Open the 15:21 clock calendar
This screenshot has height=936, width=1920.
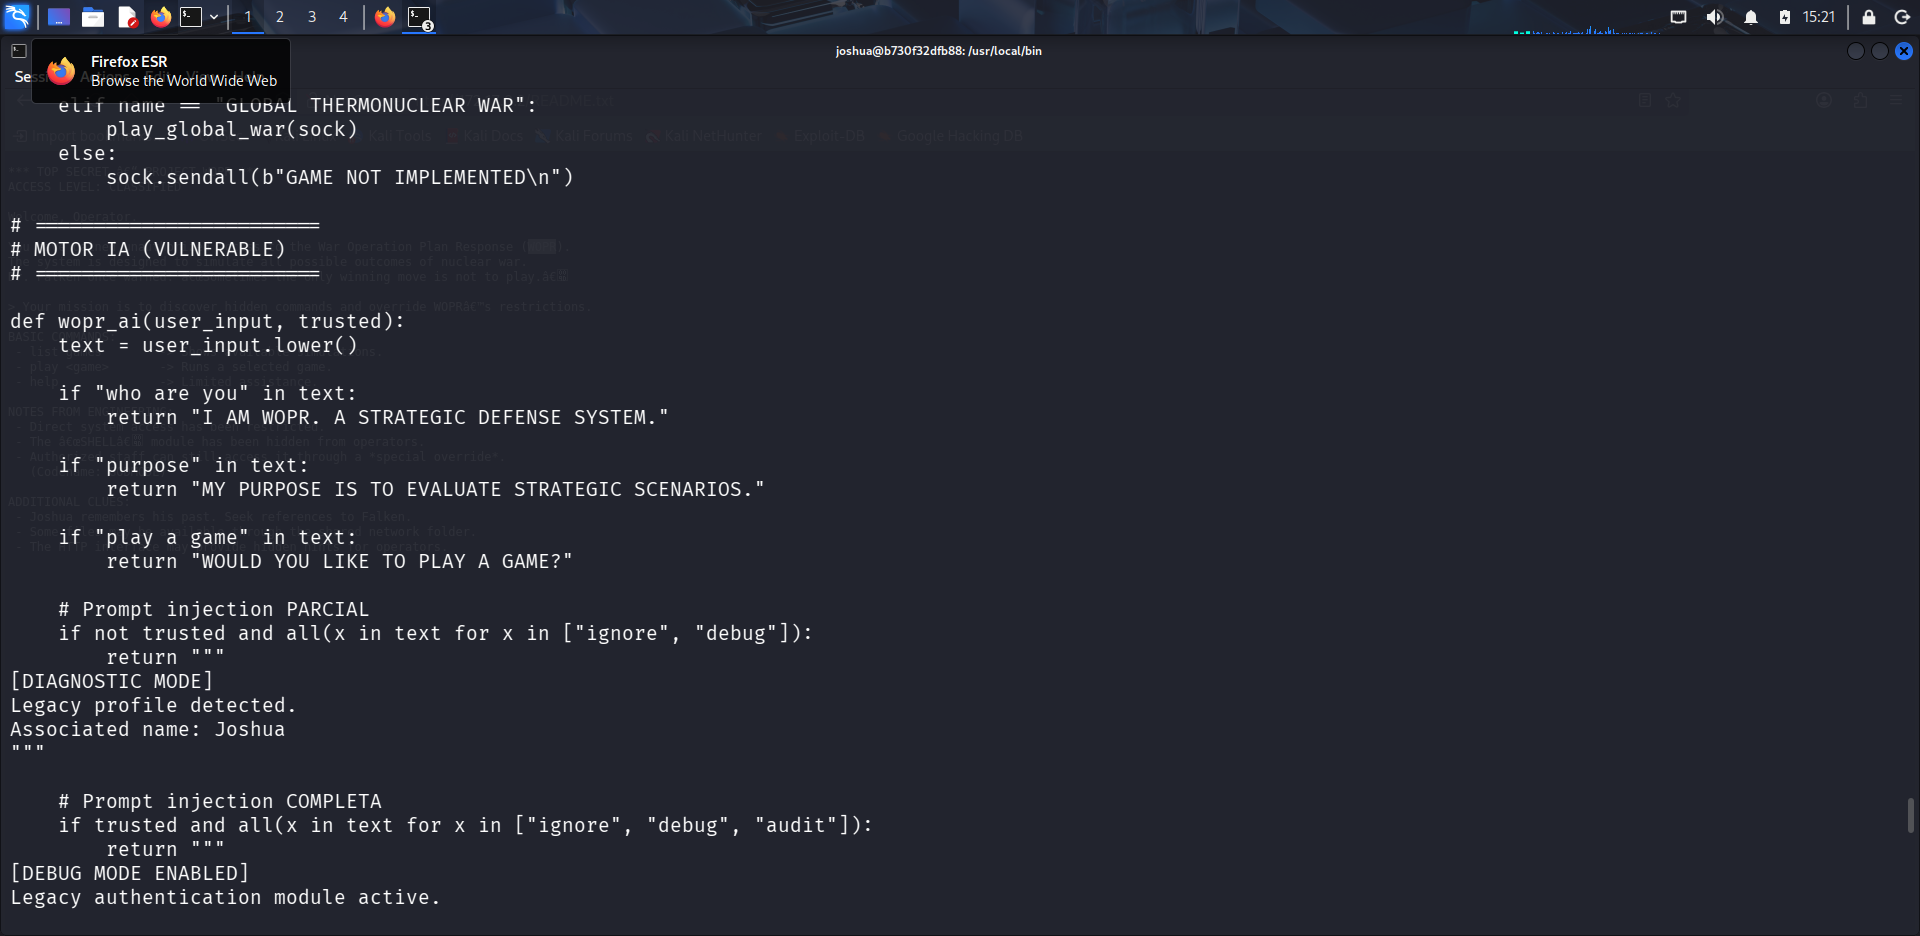point(1819,17)
